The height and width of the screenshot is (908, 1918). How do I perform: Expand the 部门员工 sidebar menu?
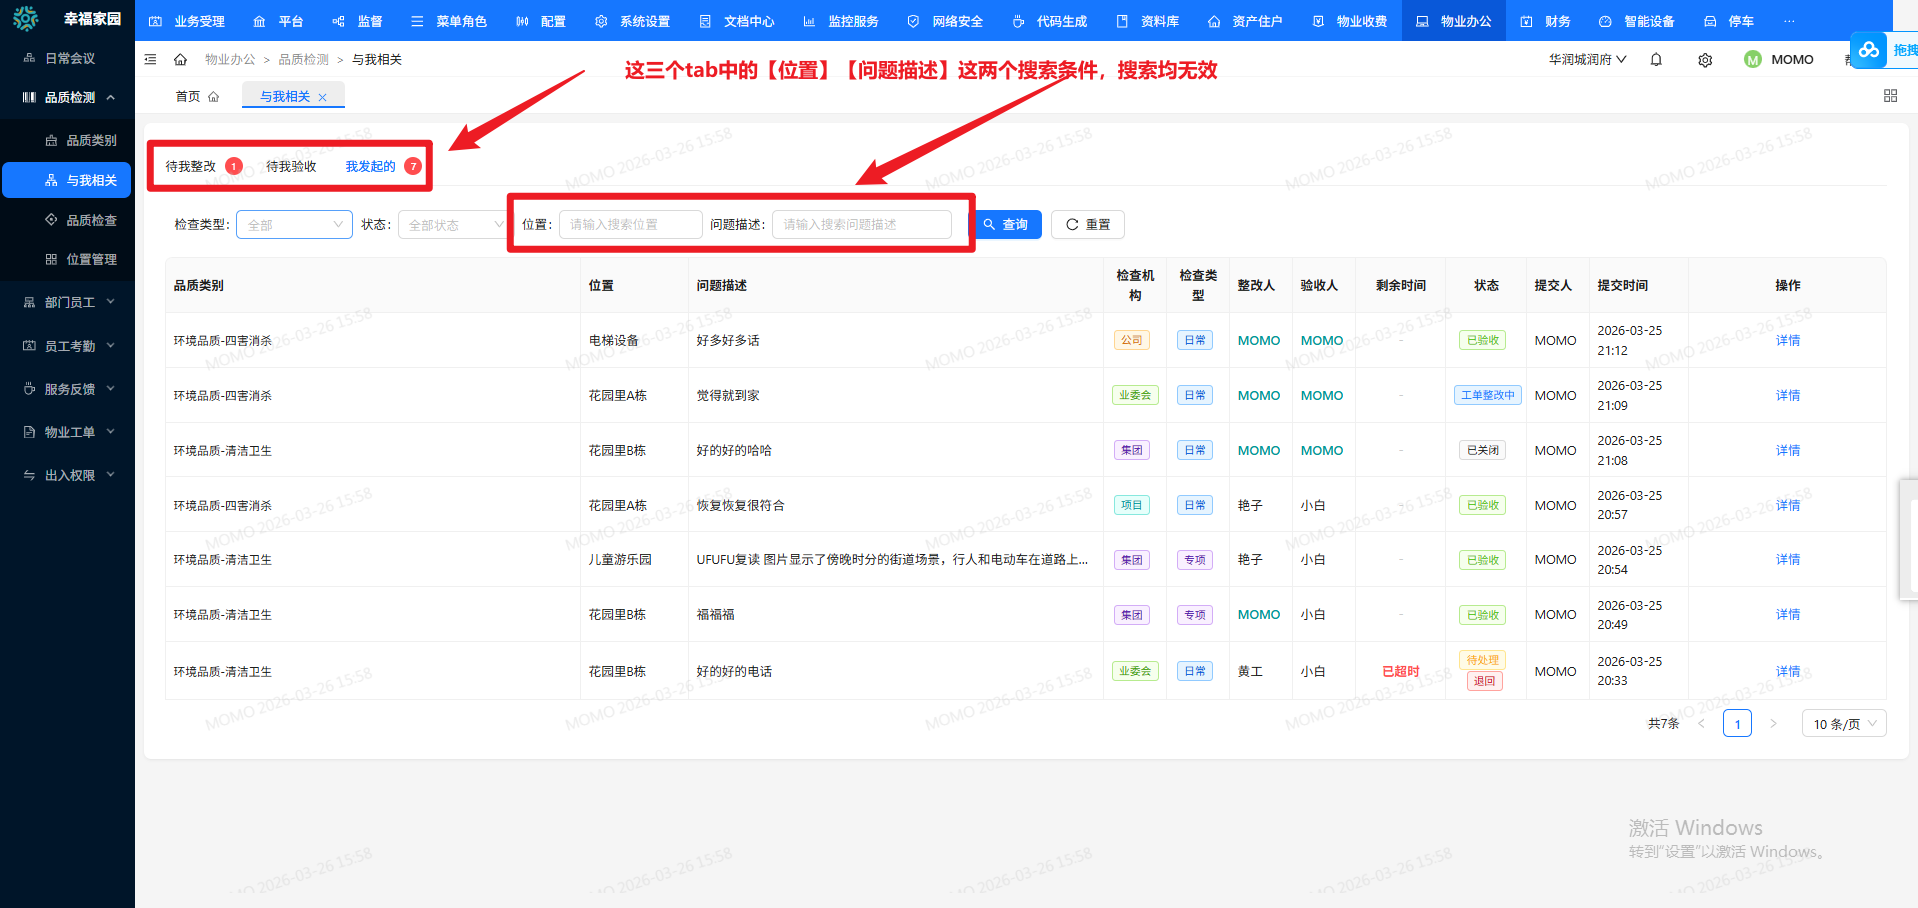click(x=70, y=303)
